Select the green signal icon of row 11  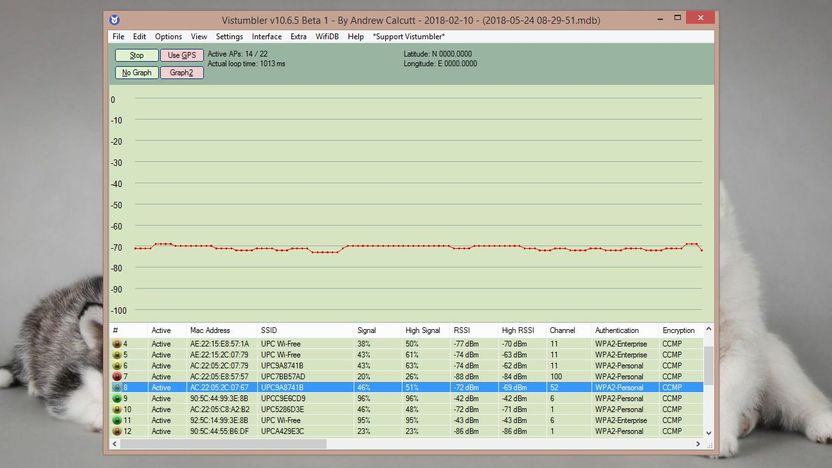(117, 420)
